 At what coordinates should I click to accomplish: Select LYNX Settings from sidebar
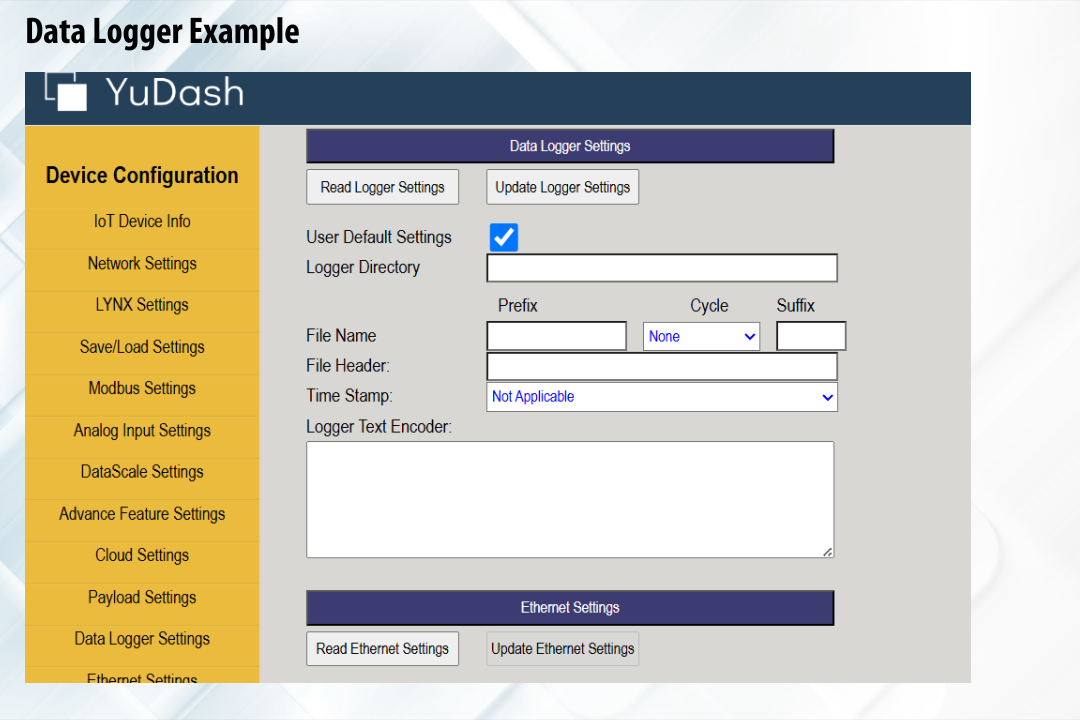coord(142,305)
